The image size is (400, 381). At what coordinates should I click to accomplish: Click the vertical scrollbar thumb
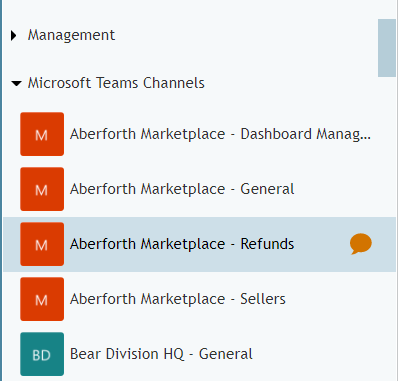coord(387,48)
